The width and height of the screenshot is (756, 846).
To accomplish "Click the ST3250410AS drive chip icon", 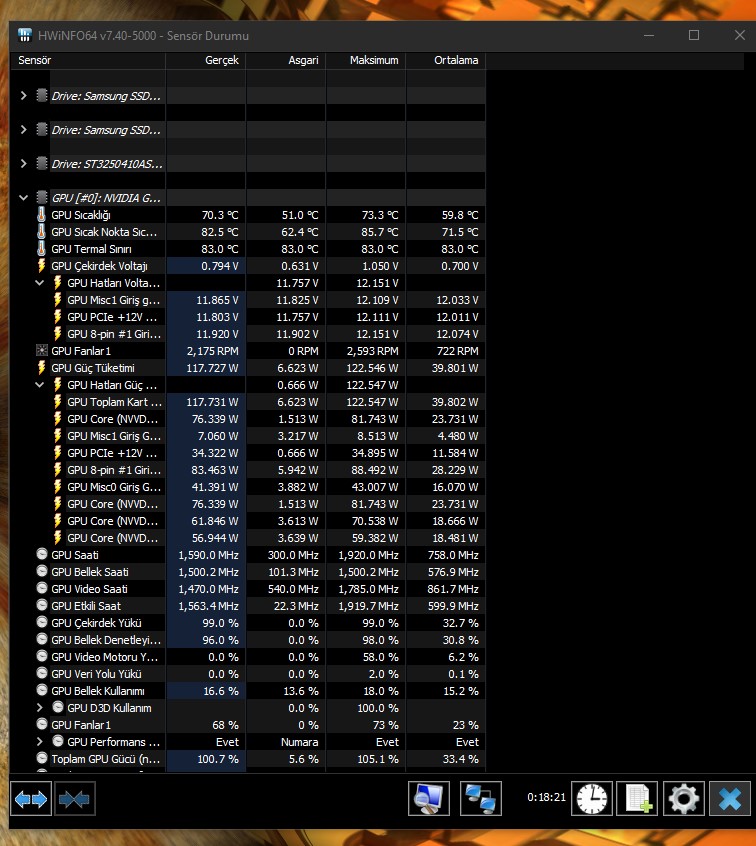I will [x=42, y=163].
